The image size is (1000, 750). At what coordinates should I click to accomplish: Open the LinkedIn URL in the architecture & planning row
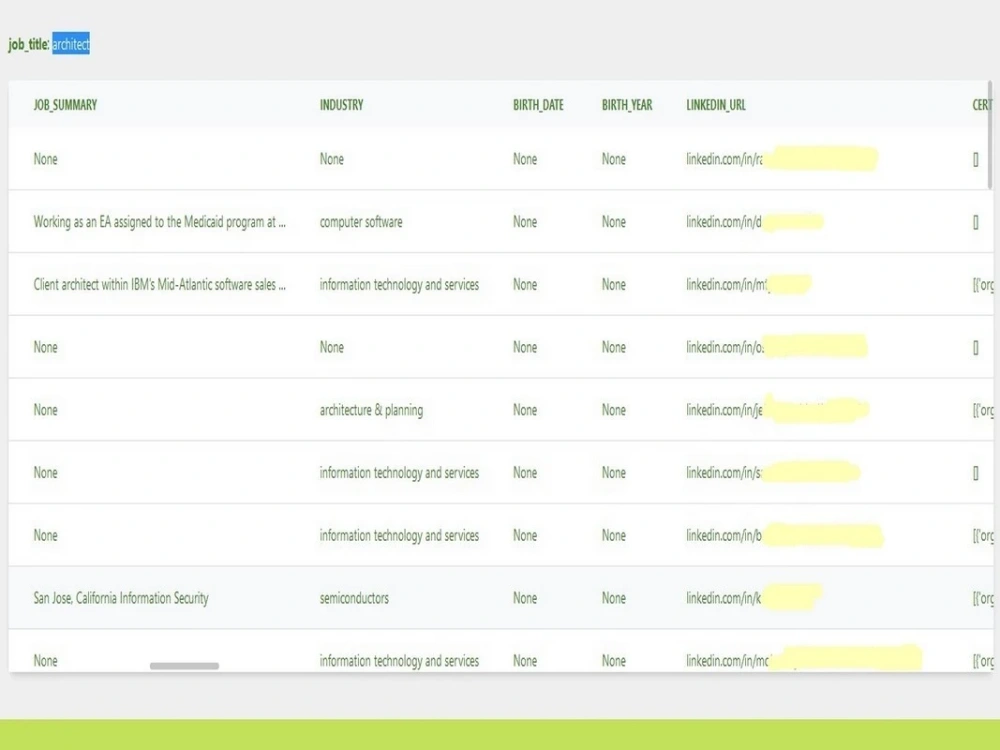pos(778,410)
